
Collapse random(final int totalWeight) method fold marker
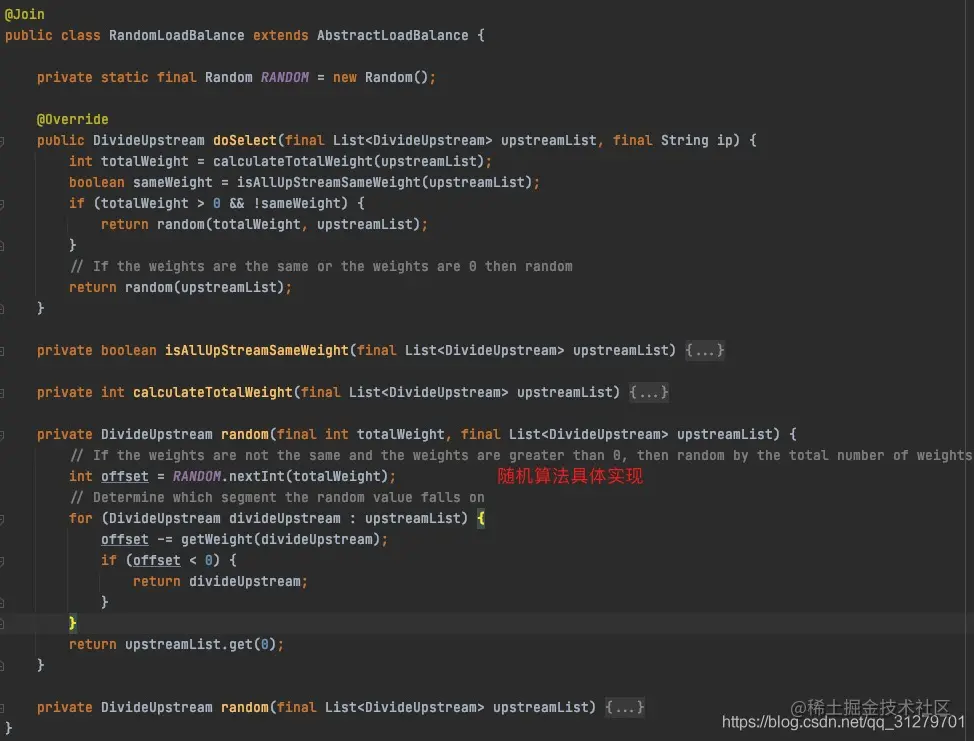(x=2, y=435)
